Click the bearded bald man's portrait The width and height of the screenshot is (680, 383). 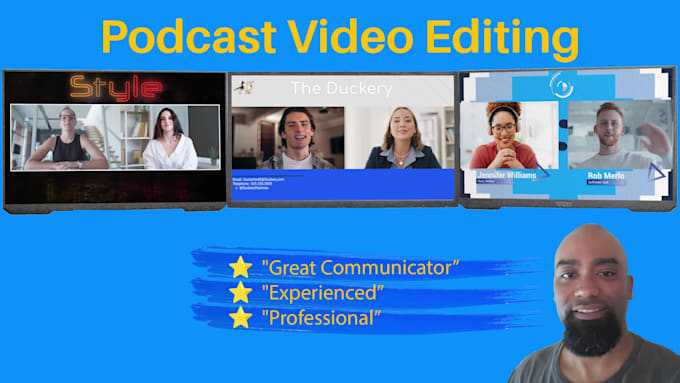[x=594, y=304]
